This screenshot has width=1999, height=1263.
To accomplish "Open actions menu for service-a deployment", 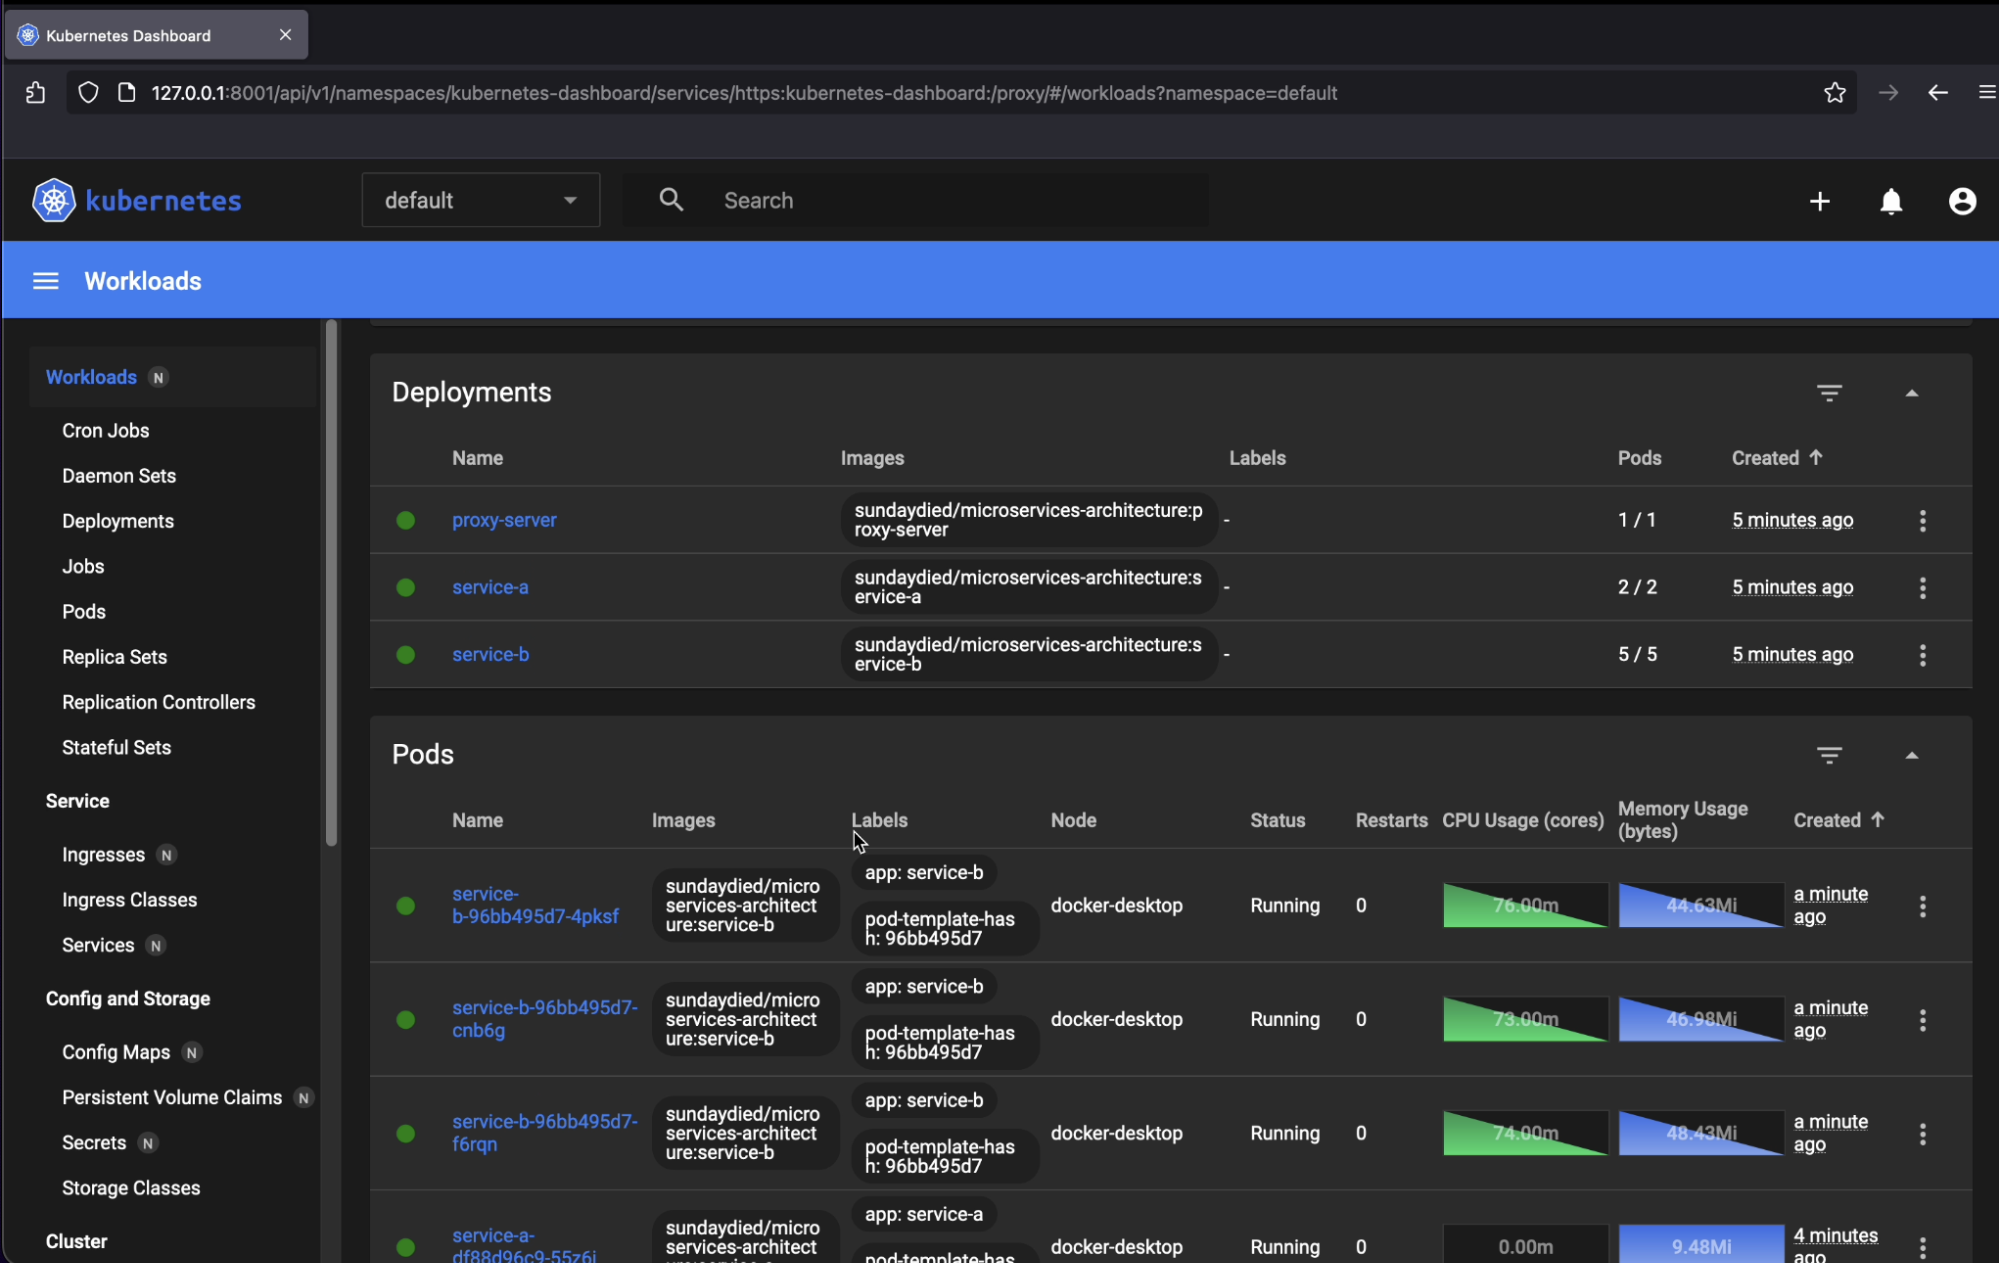I will click(1922, 587).
